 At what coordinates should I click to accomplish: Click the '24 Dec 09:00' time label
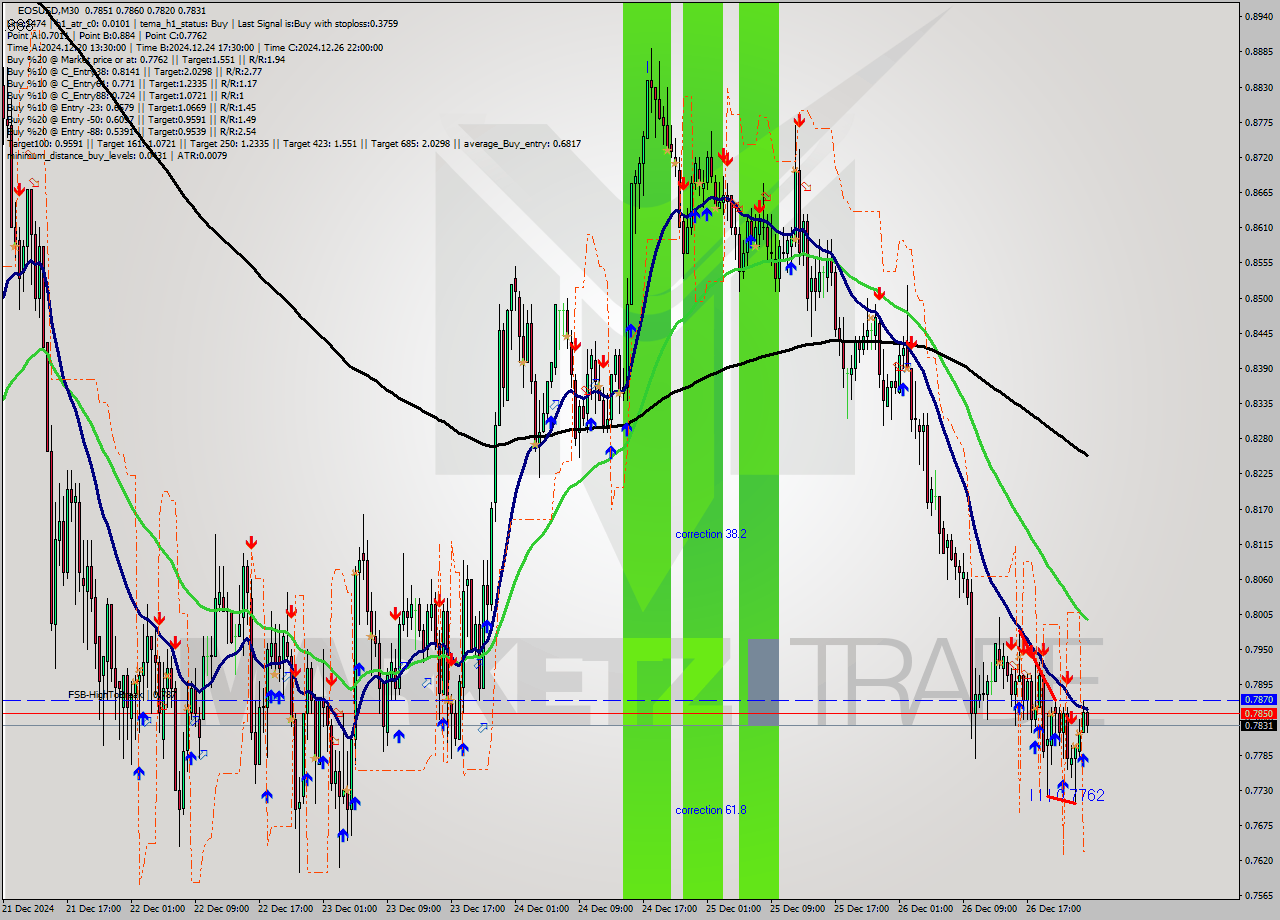[605, 909]
